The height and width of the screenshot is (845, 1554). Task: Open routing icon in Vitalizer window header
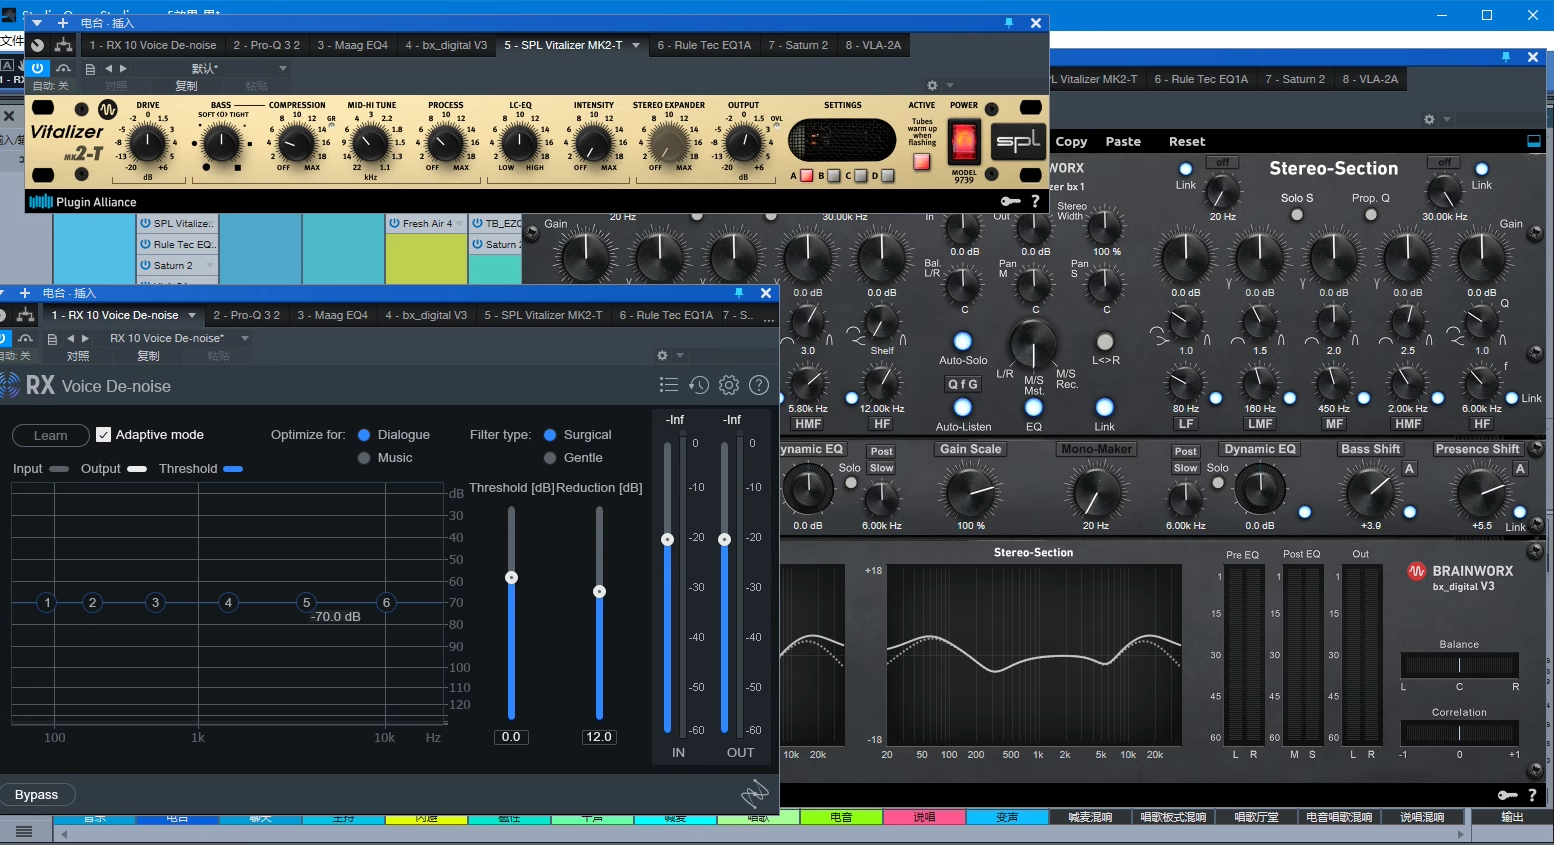pos(63,45)
